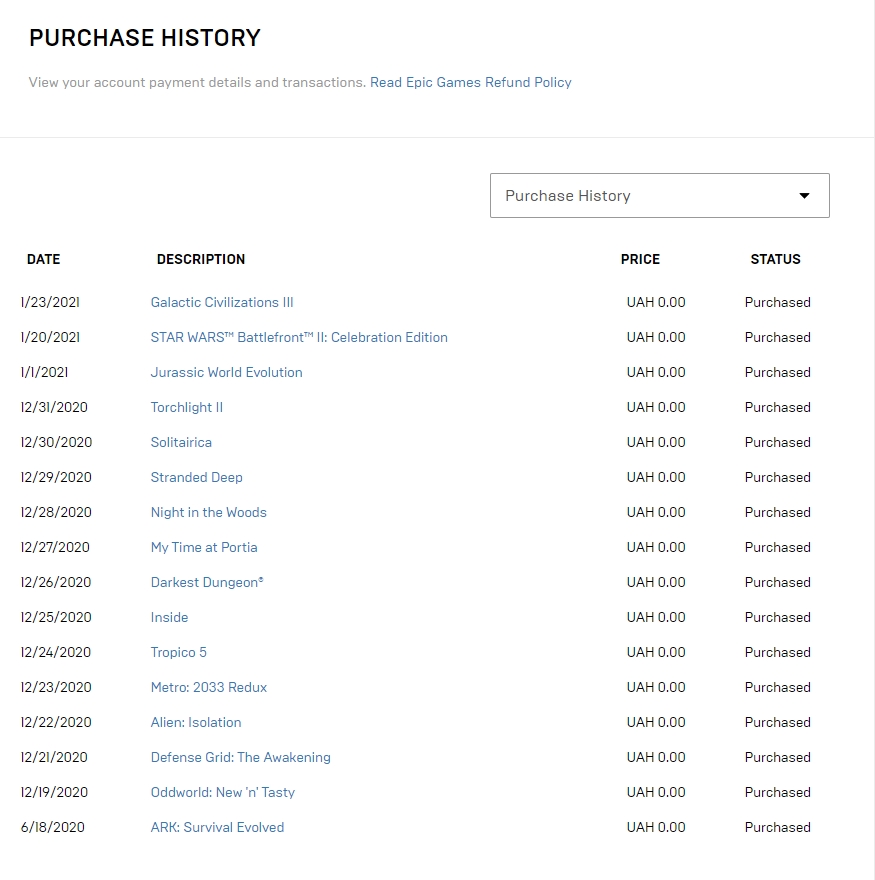Select Jurassic World Evolution entry

click(x=226, y=372)
